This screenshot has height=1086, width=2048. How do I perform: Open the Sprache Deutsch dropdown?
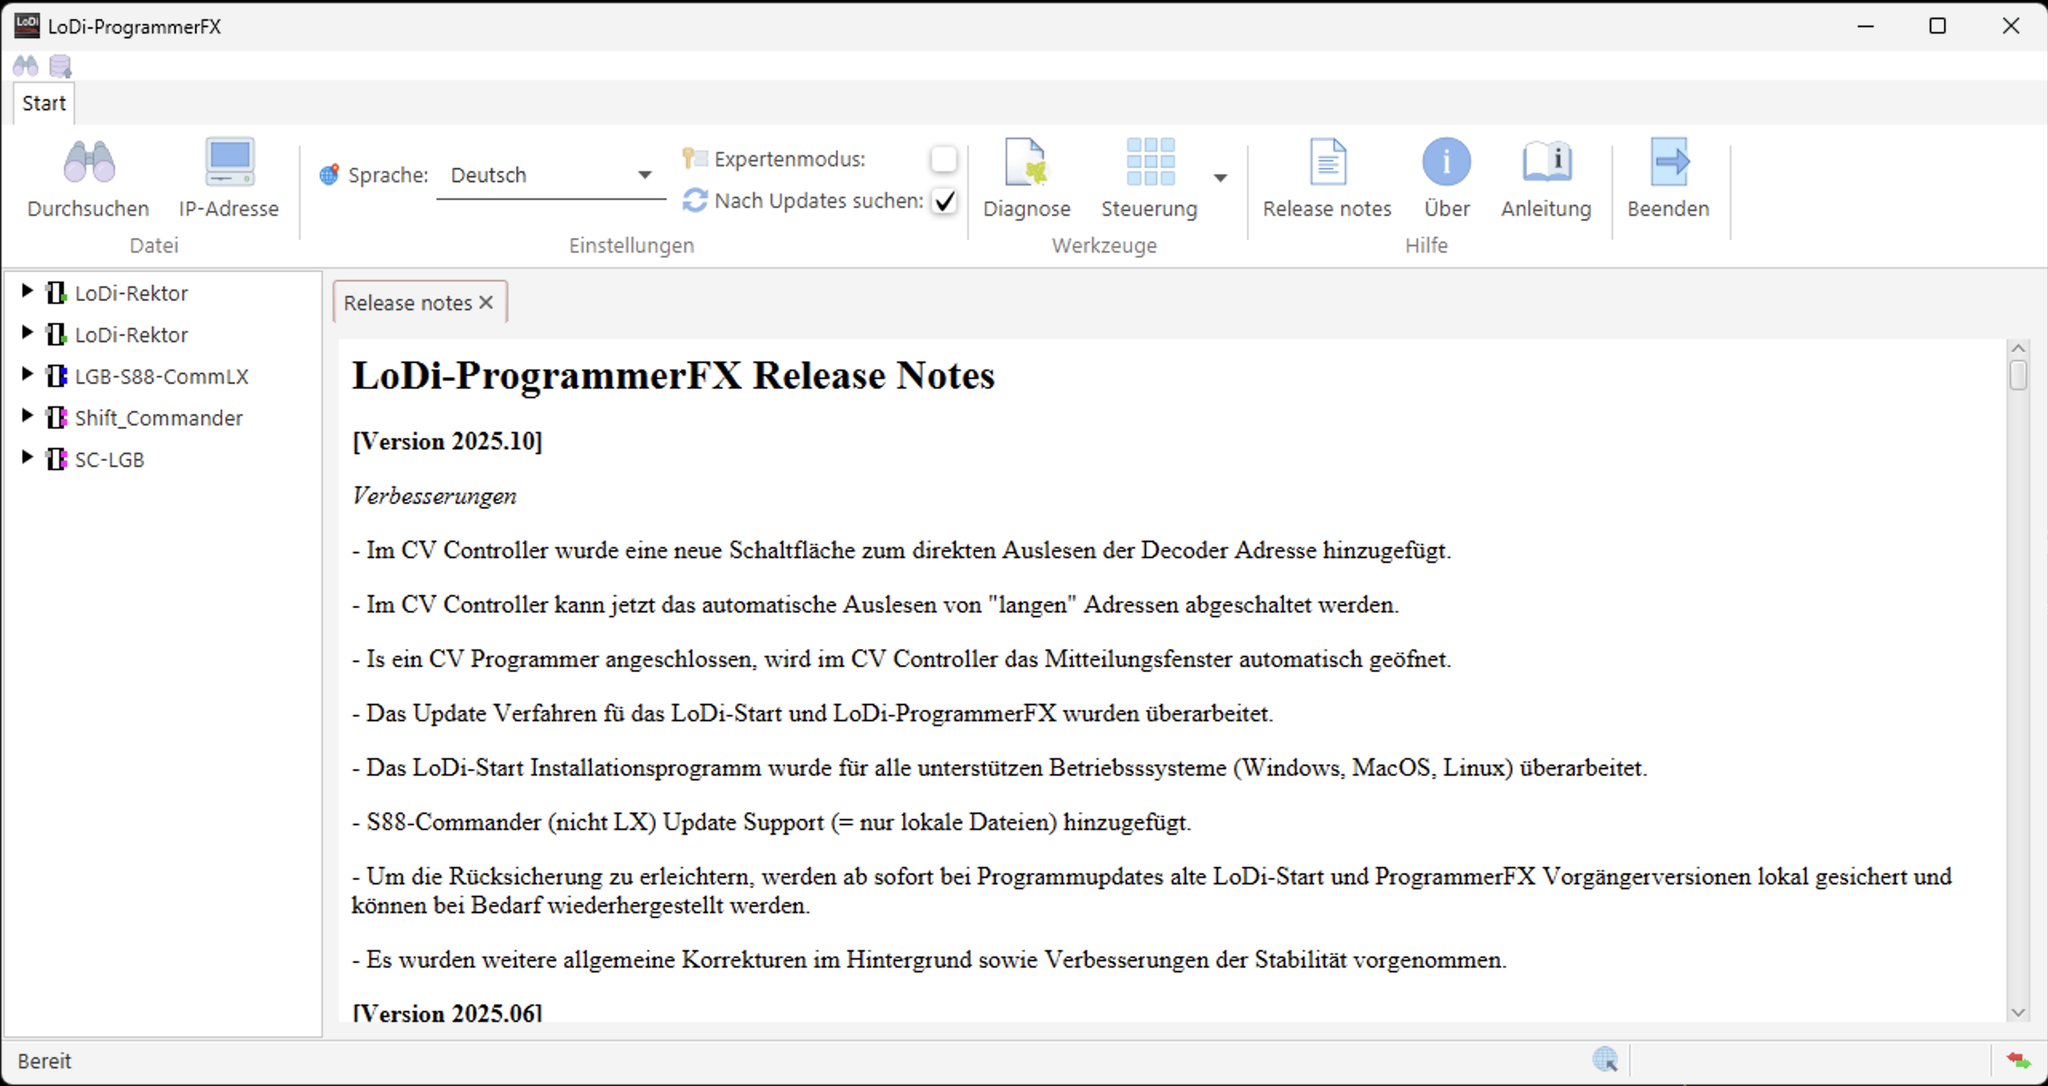click(551, 176)
